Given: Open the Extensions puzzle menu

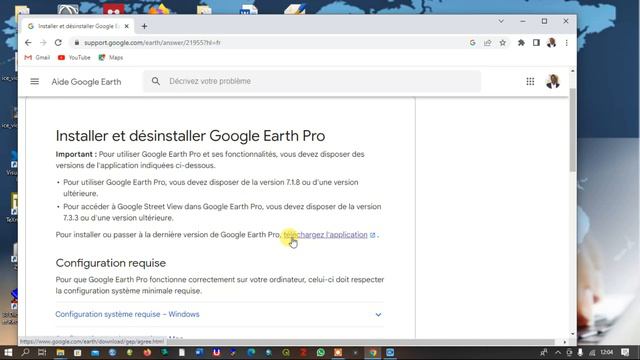Looking at the screenshot, I should coord(521,42).
